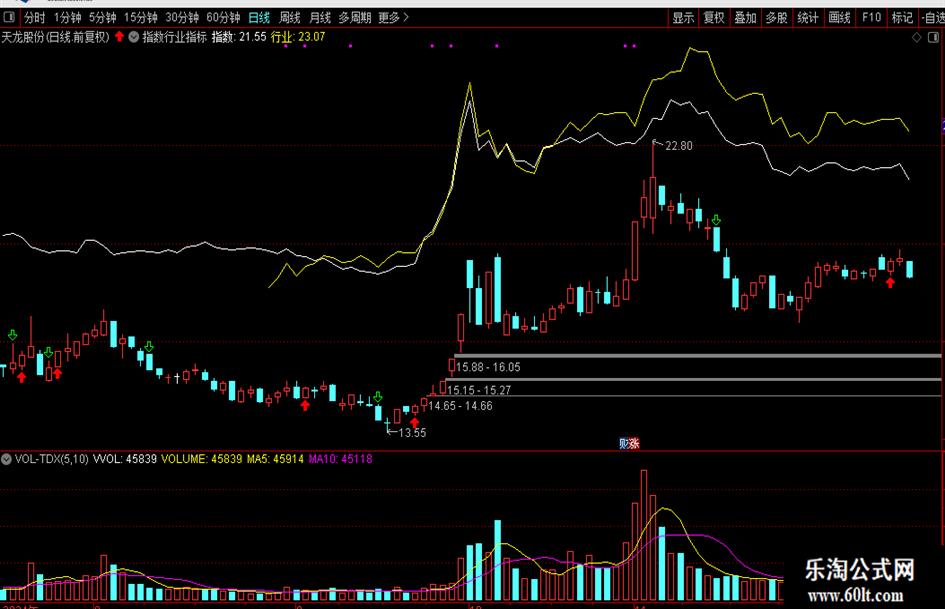Click the 财涨 event marker
This screenshot has width=945, height=609.
pyautogui.click(x=629, y=443)
